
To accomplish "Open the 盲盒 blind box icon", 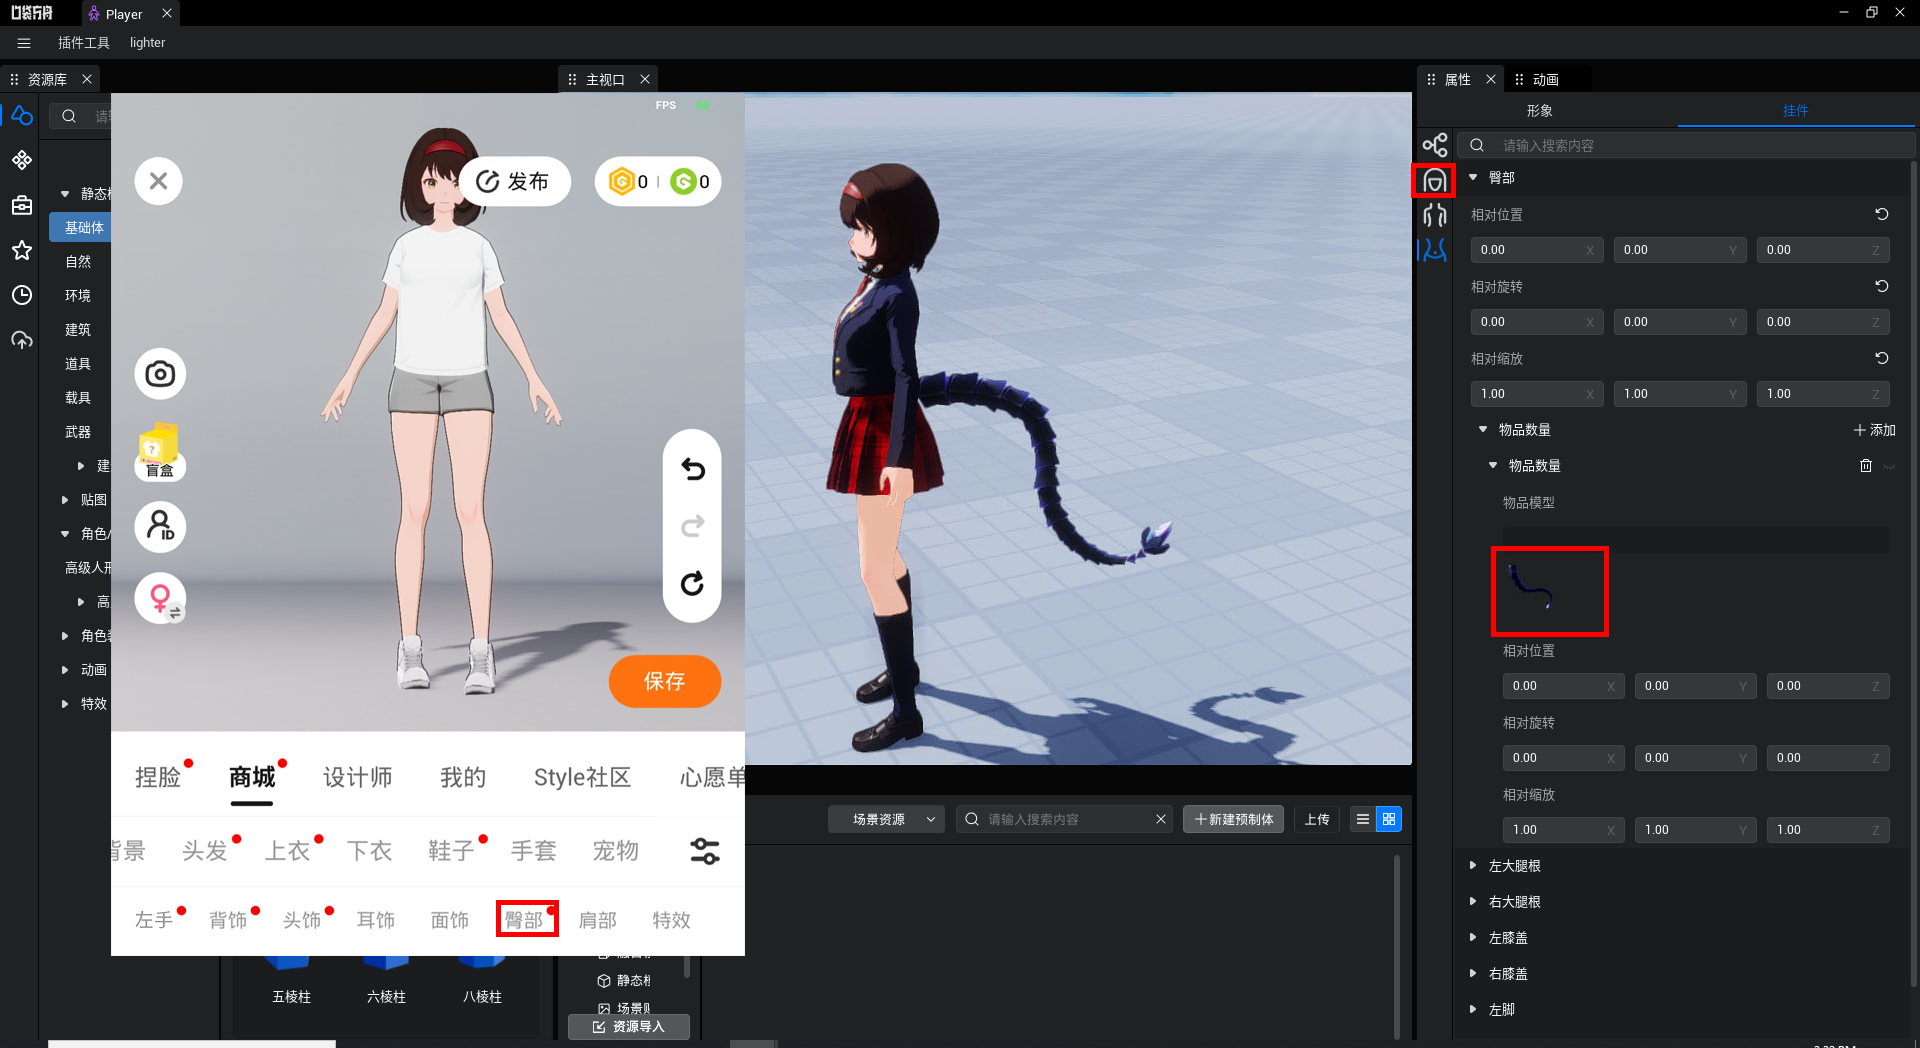I will (160, 452).
